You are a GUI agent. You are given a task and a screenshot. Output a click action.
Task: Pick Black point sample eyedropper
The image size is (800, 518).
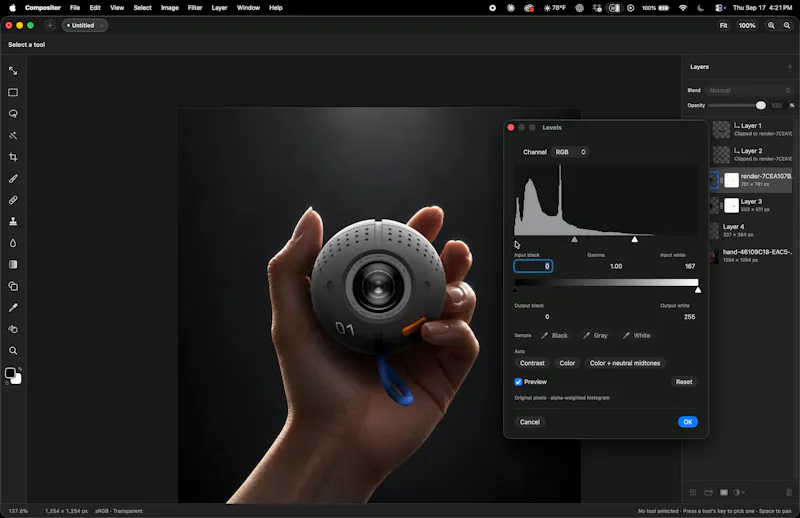555,335
